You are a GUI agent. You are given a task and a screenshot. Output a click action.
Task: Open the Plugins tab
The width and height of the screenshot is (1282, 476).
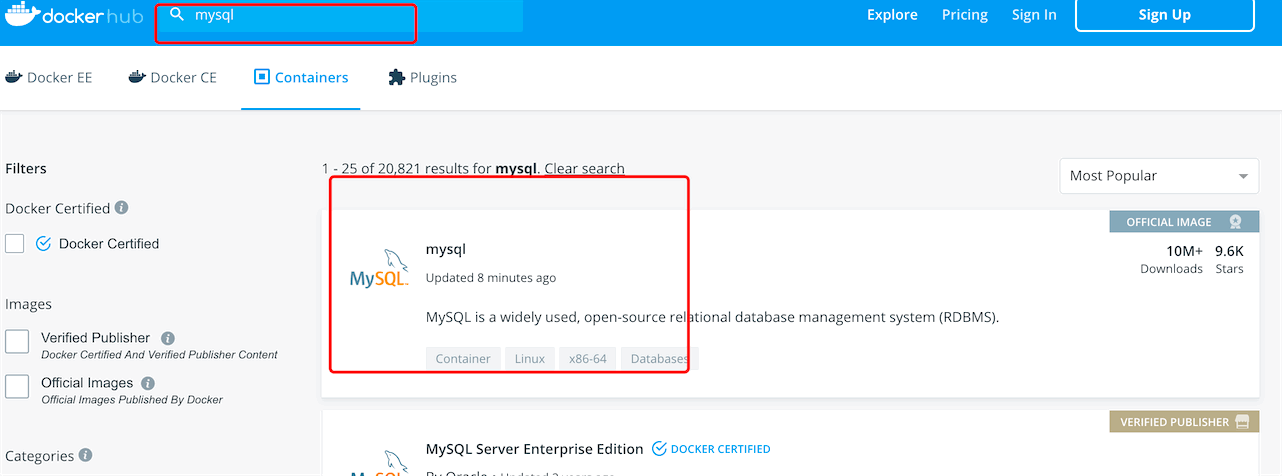coord(422,77)
